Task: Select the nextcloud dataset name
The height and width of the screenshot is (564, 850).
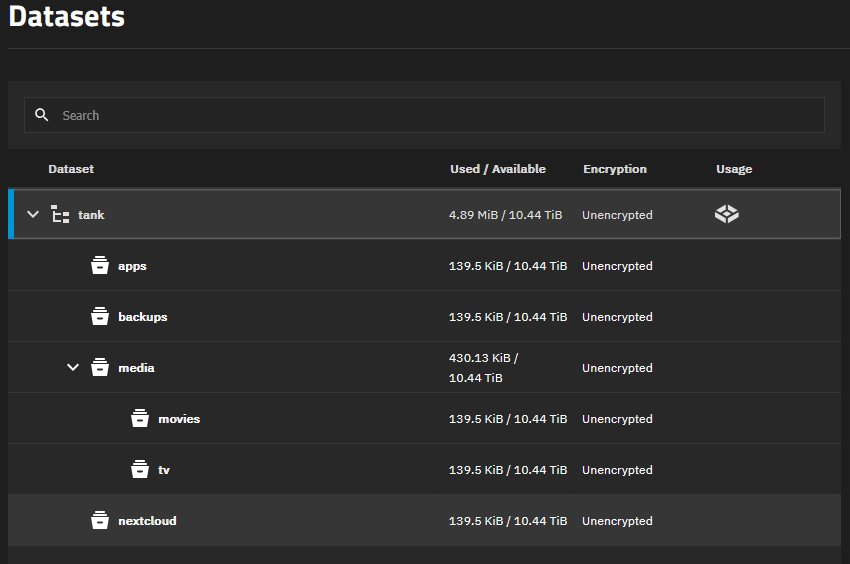Action: tap(147, 521)
